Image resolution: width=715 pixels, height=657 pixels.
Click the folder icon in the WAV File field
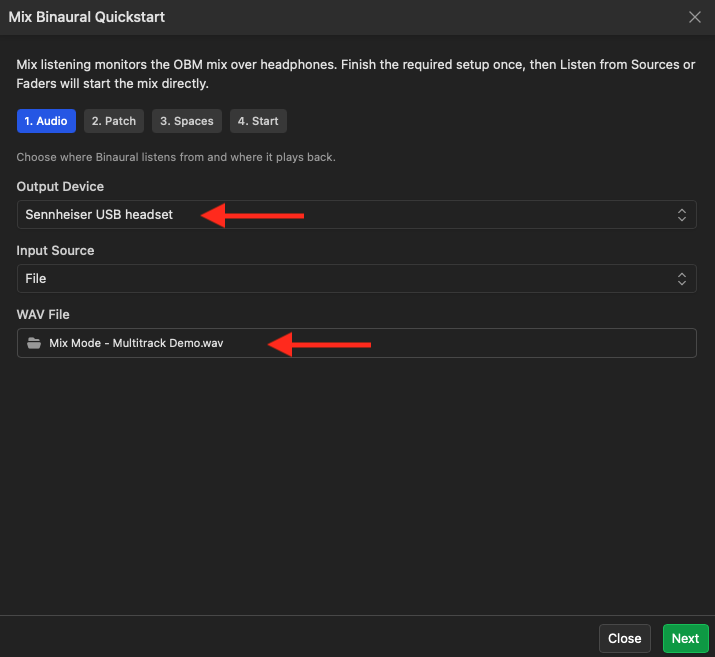coord(34,343)
